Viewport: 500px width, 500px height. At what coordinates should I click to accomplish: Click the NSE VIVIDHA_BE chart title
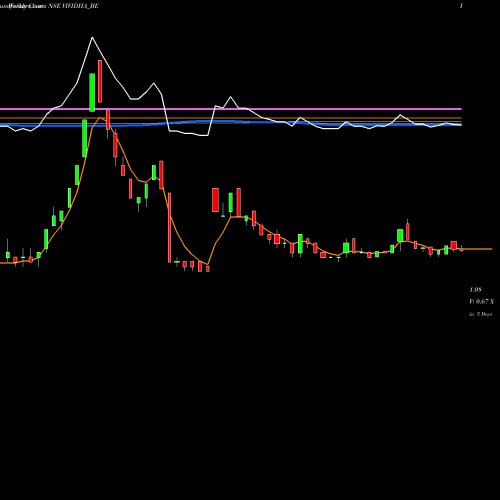click(74, 6)
